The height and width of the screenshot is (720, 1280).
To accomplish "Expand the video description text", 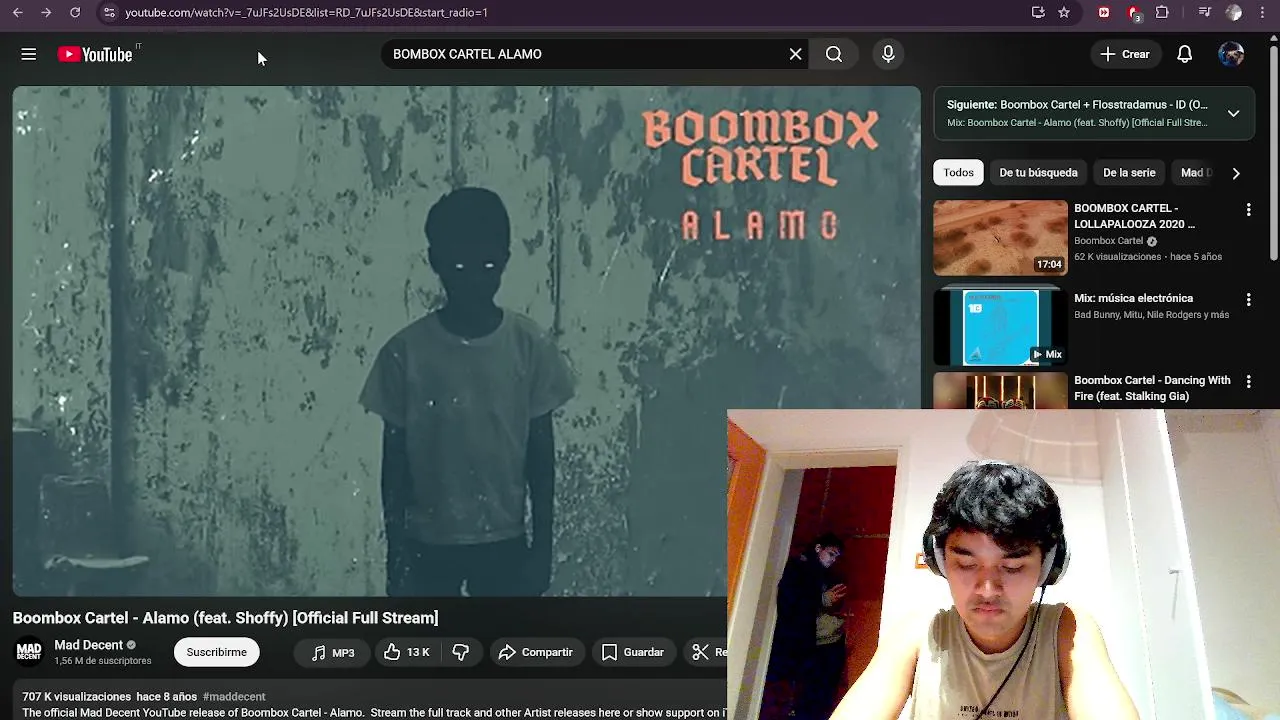I will pyautogui.click(x=374, y=713).
